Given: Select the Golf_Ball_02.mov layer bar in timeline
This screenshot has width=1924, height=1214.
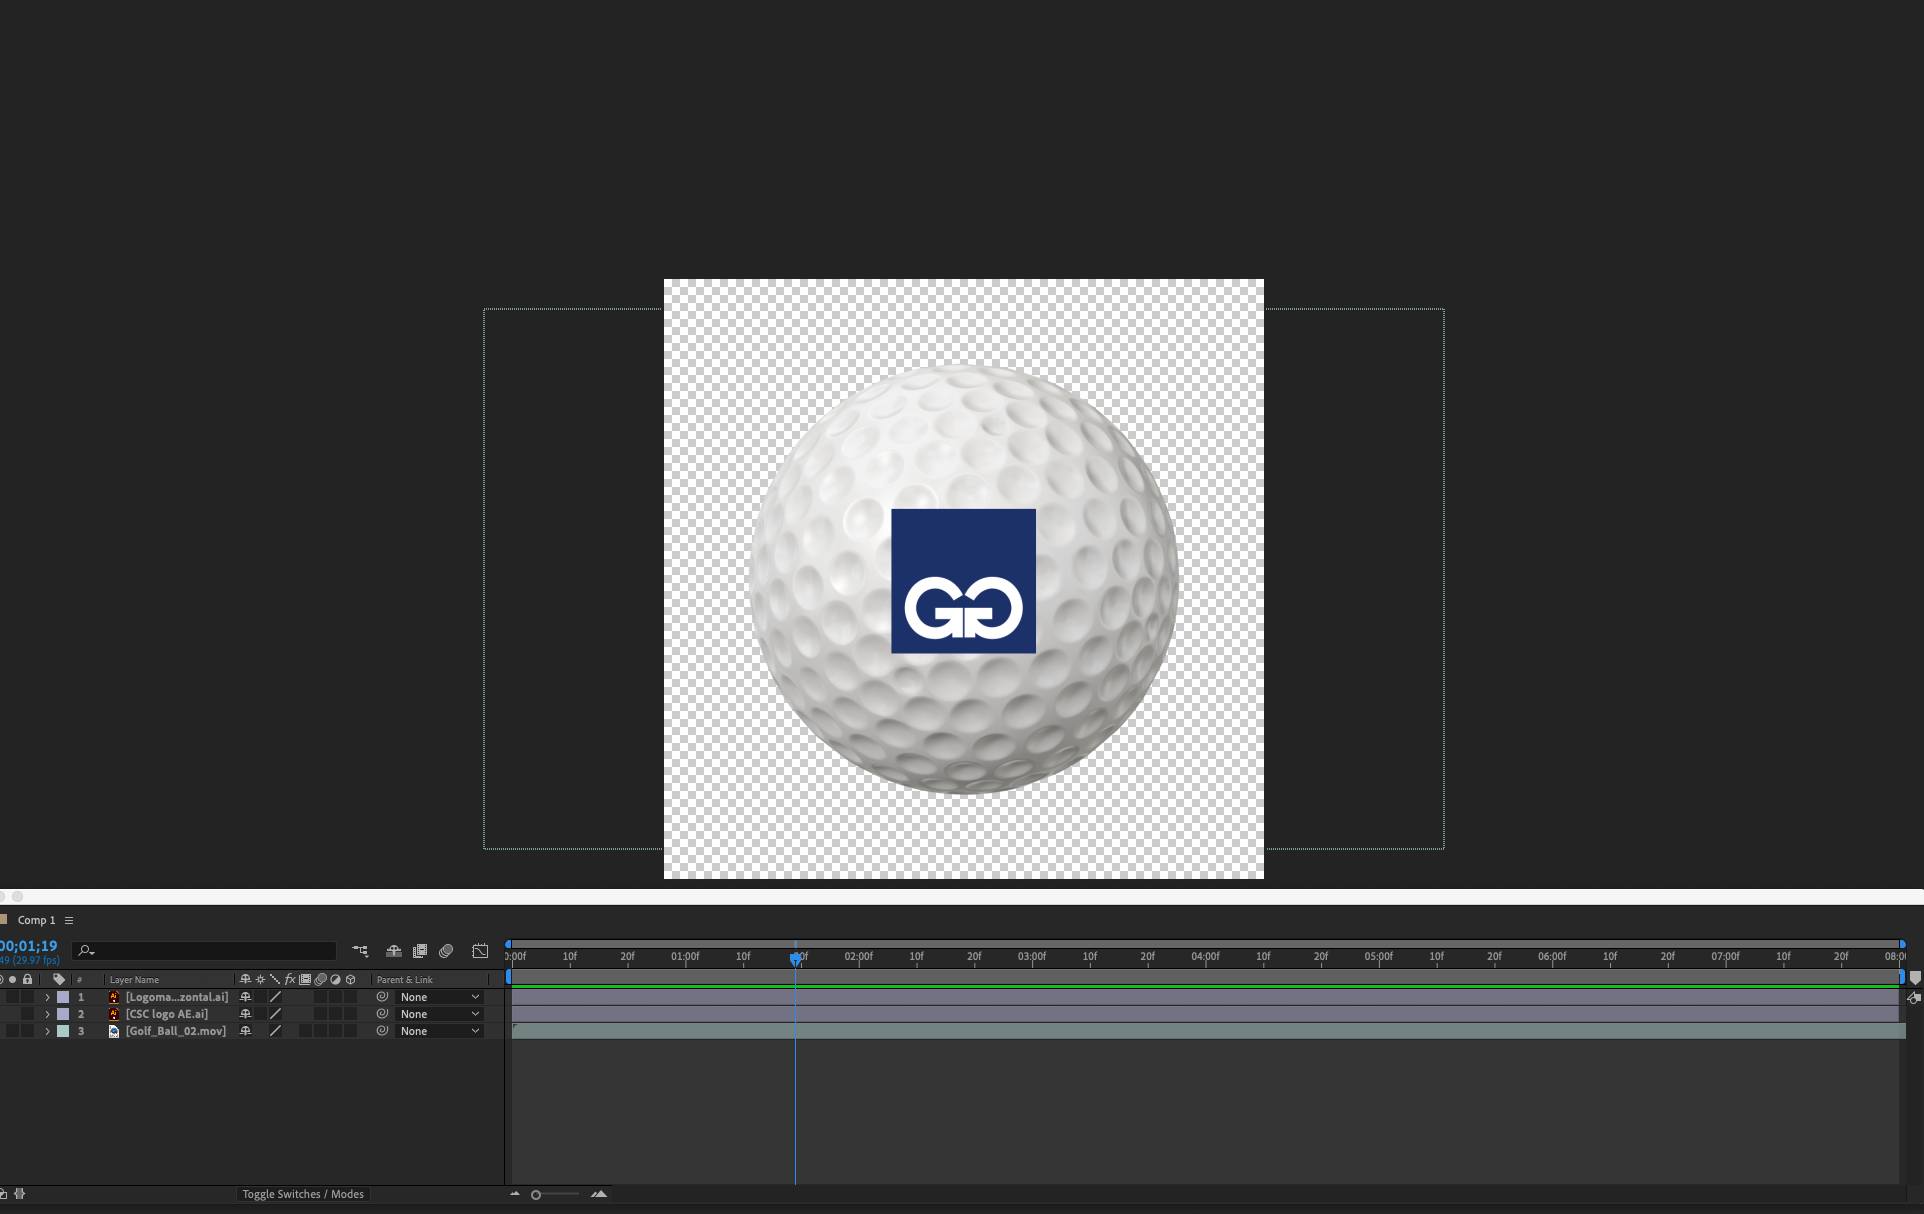Looking at the screenshot, I should (1208, 1031).
